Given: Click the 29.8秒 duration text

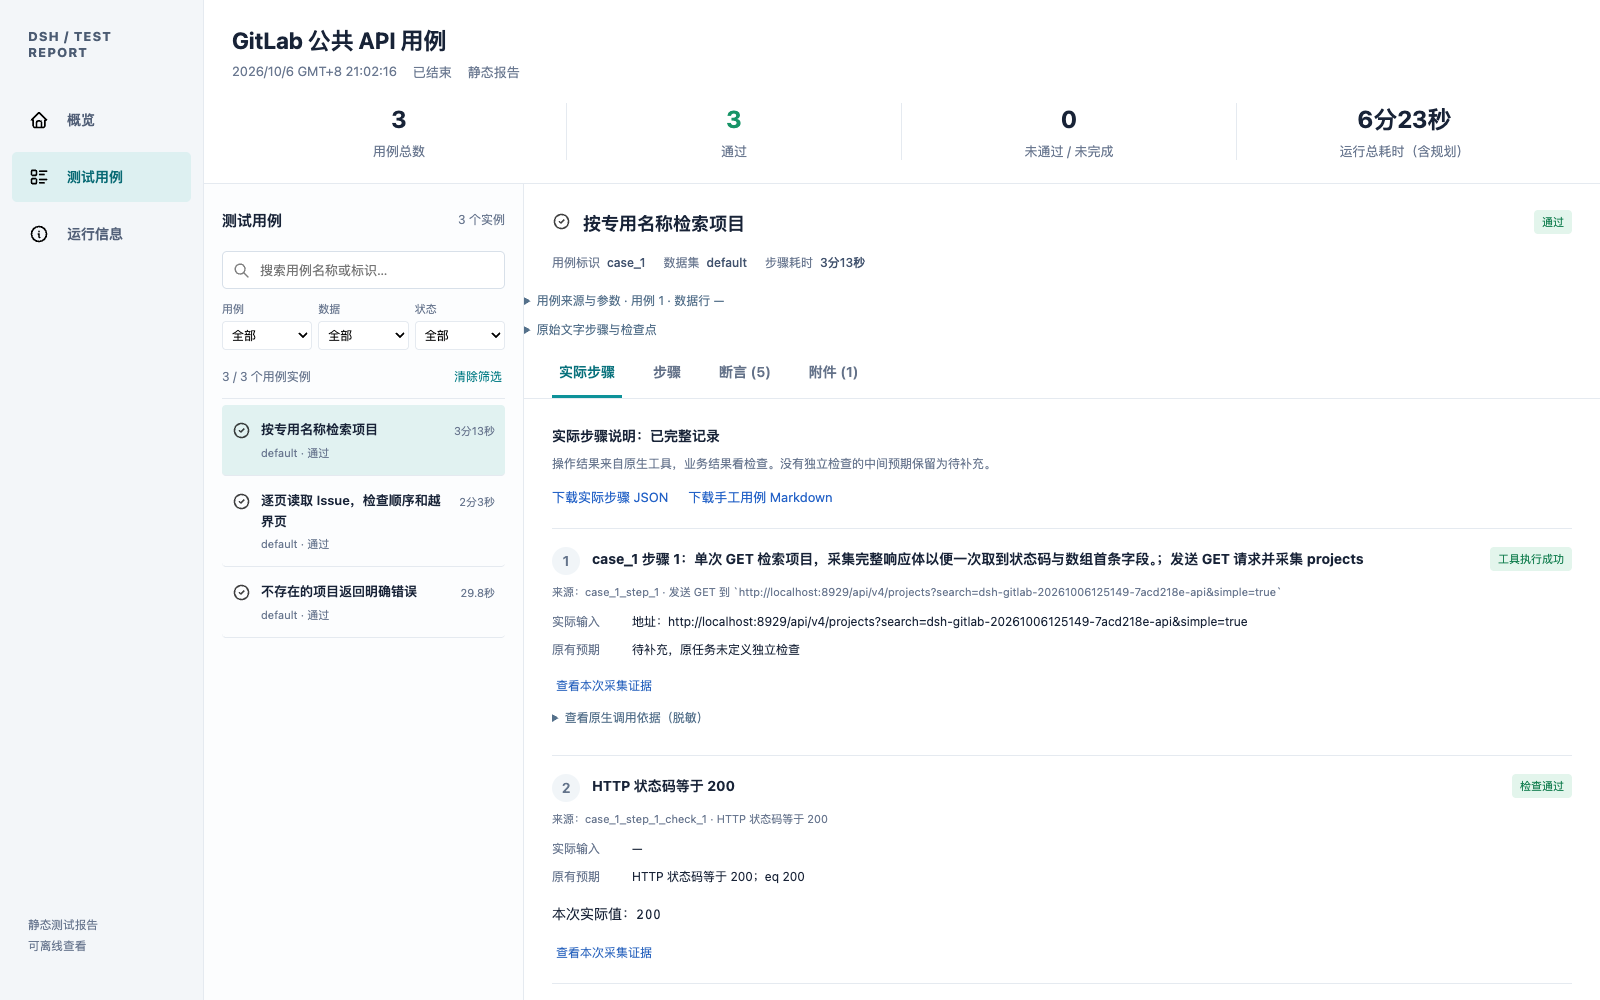Looking at the screenshot, I should pos(477,593).
